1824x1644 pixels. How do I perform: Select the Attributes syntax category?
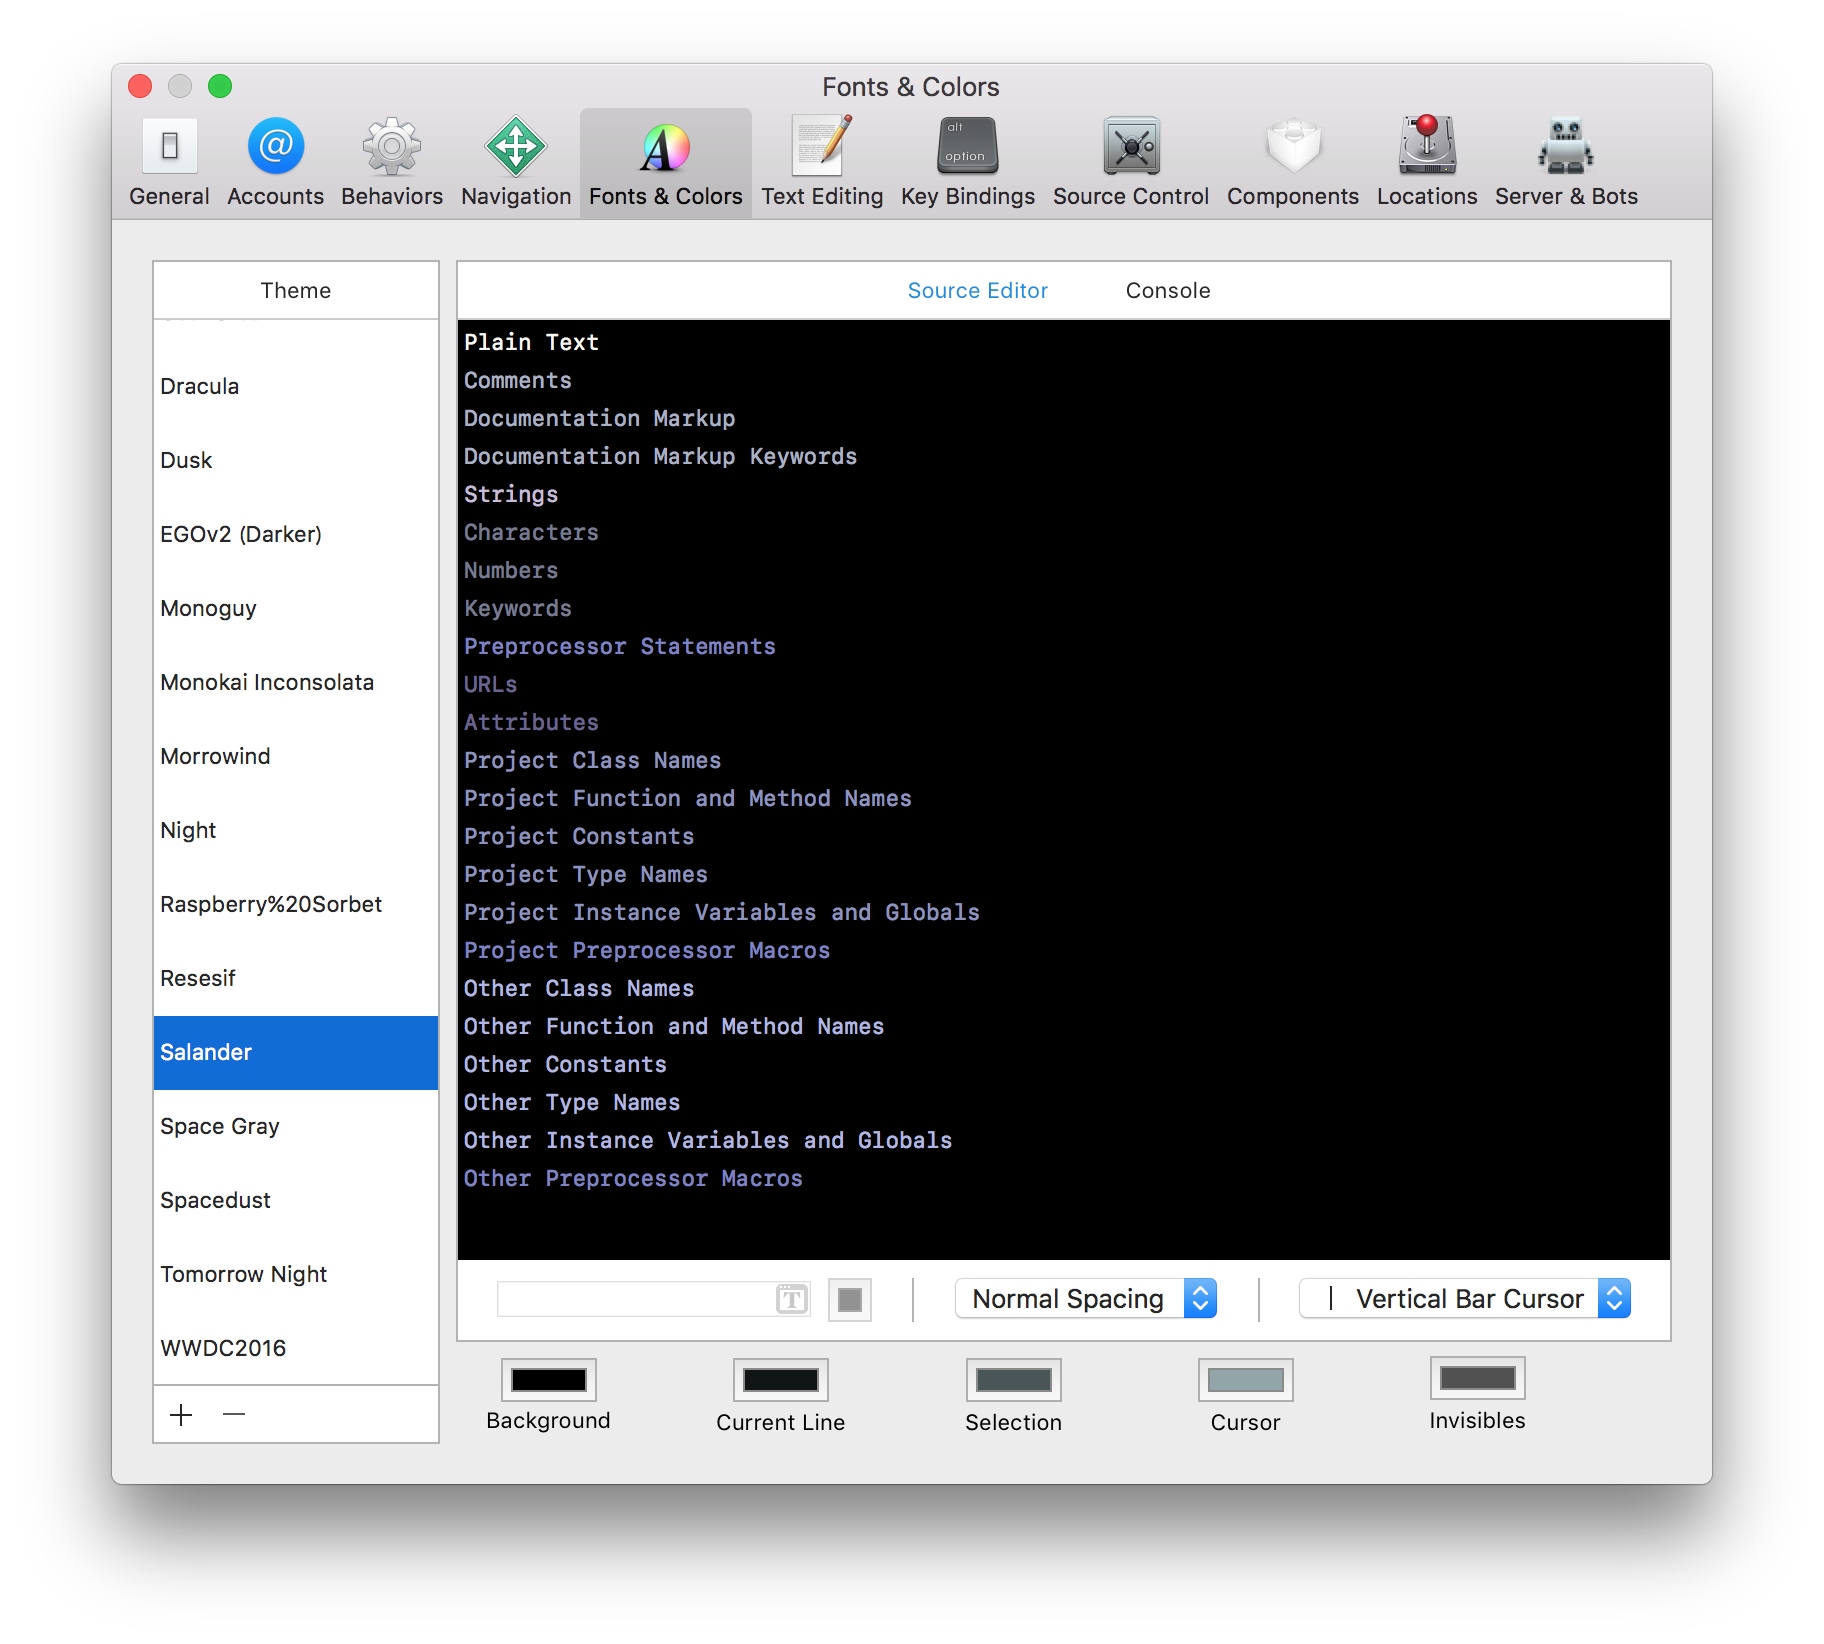(1064, 723)
